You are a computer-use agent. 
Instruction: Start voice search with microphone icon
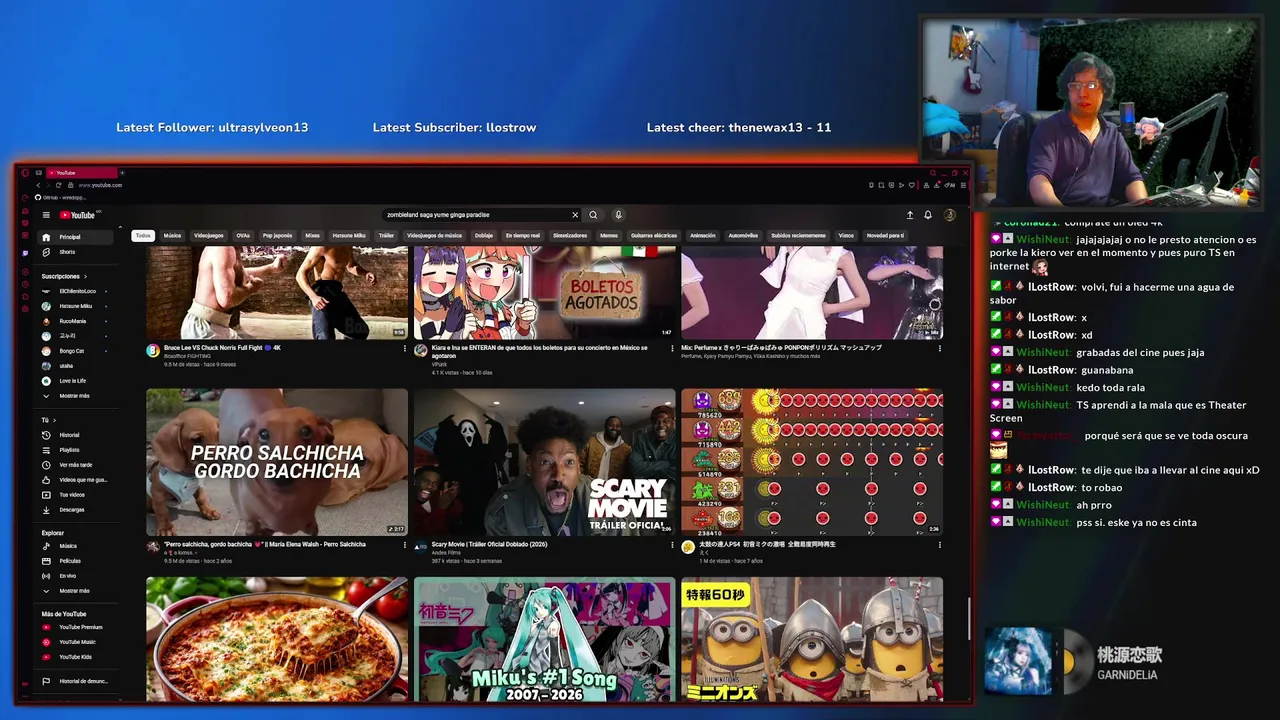pos(618,215)
